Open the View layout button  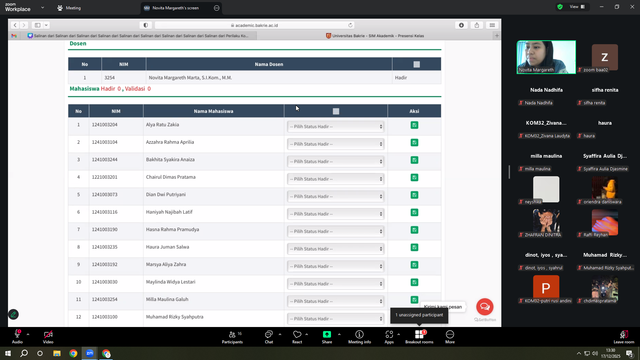[x=577, y=7]
